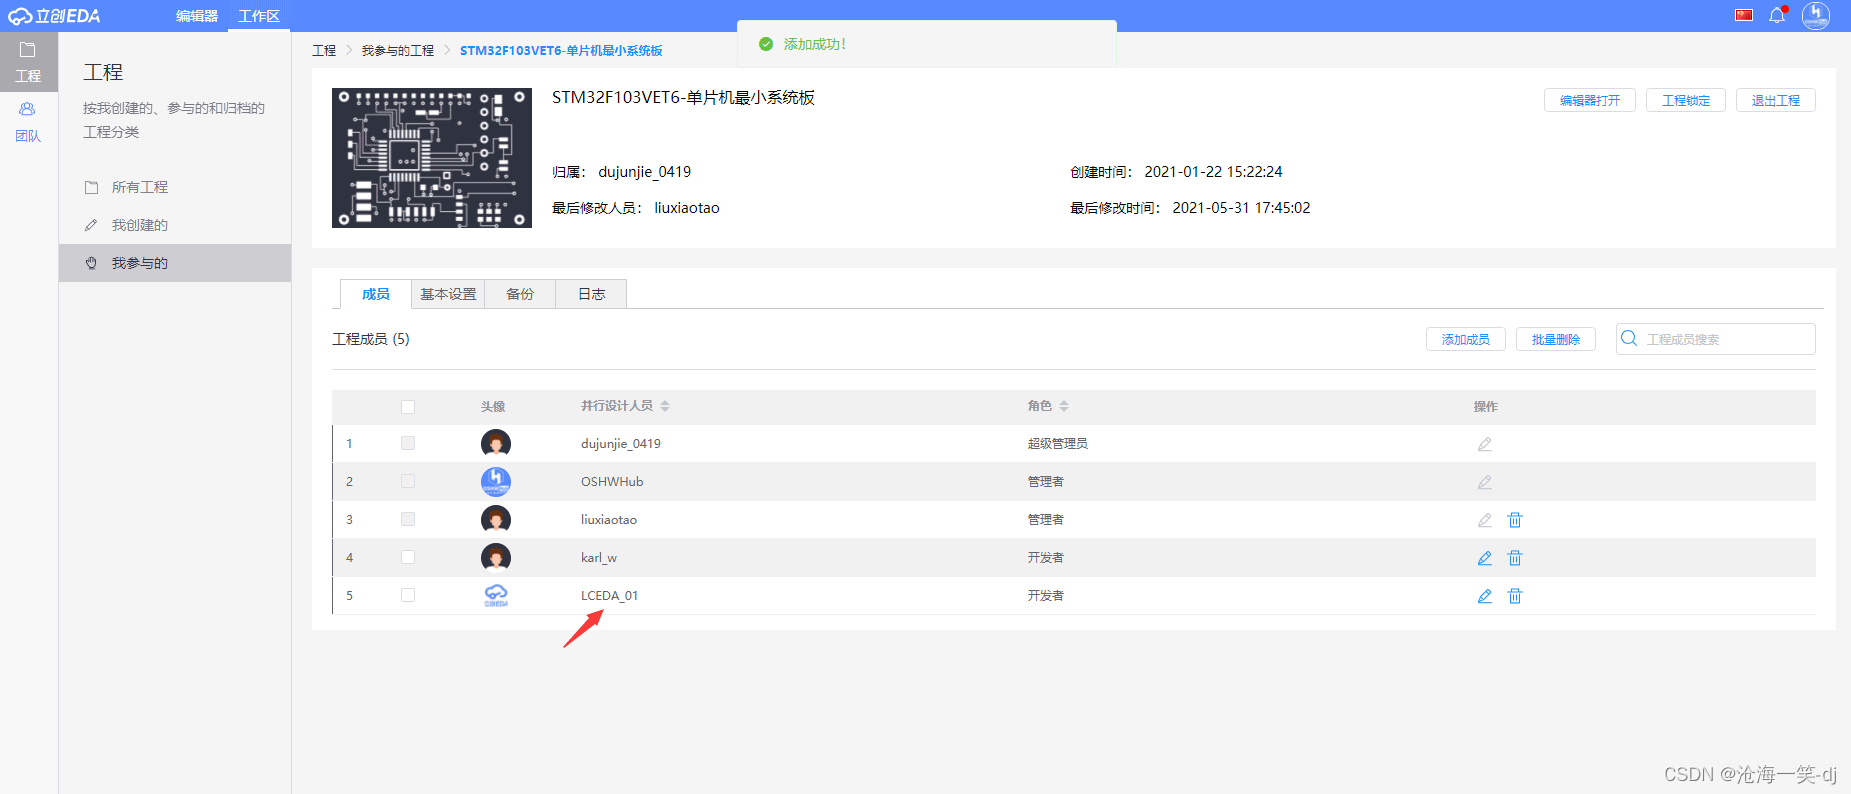Click the owner name dujunjie_0419 in header
Viewport: 1851px width, 794px height.
click(645, 172)
